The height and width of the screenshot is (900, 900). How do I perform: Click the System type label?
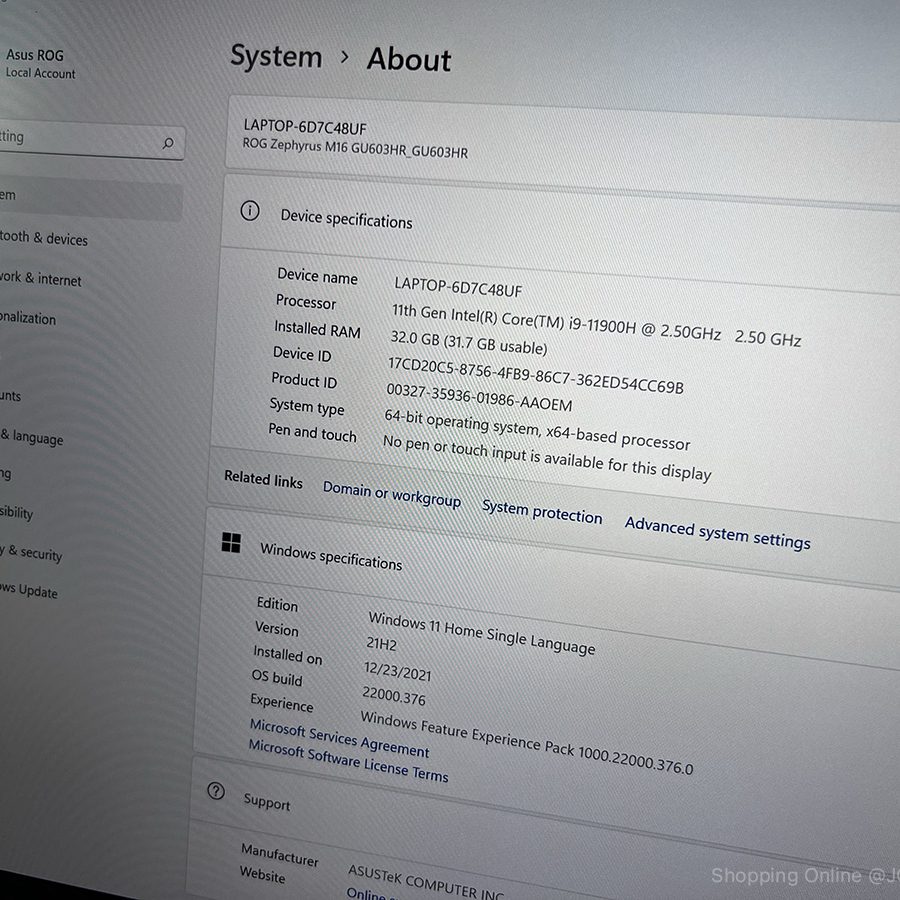coord(307,406)
